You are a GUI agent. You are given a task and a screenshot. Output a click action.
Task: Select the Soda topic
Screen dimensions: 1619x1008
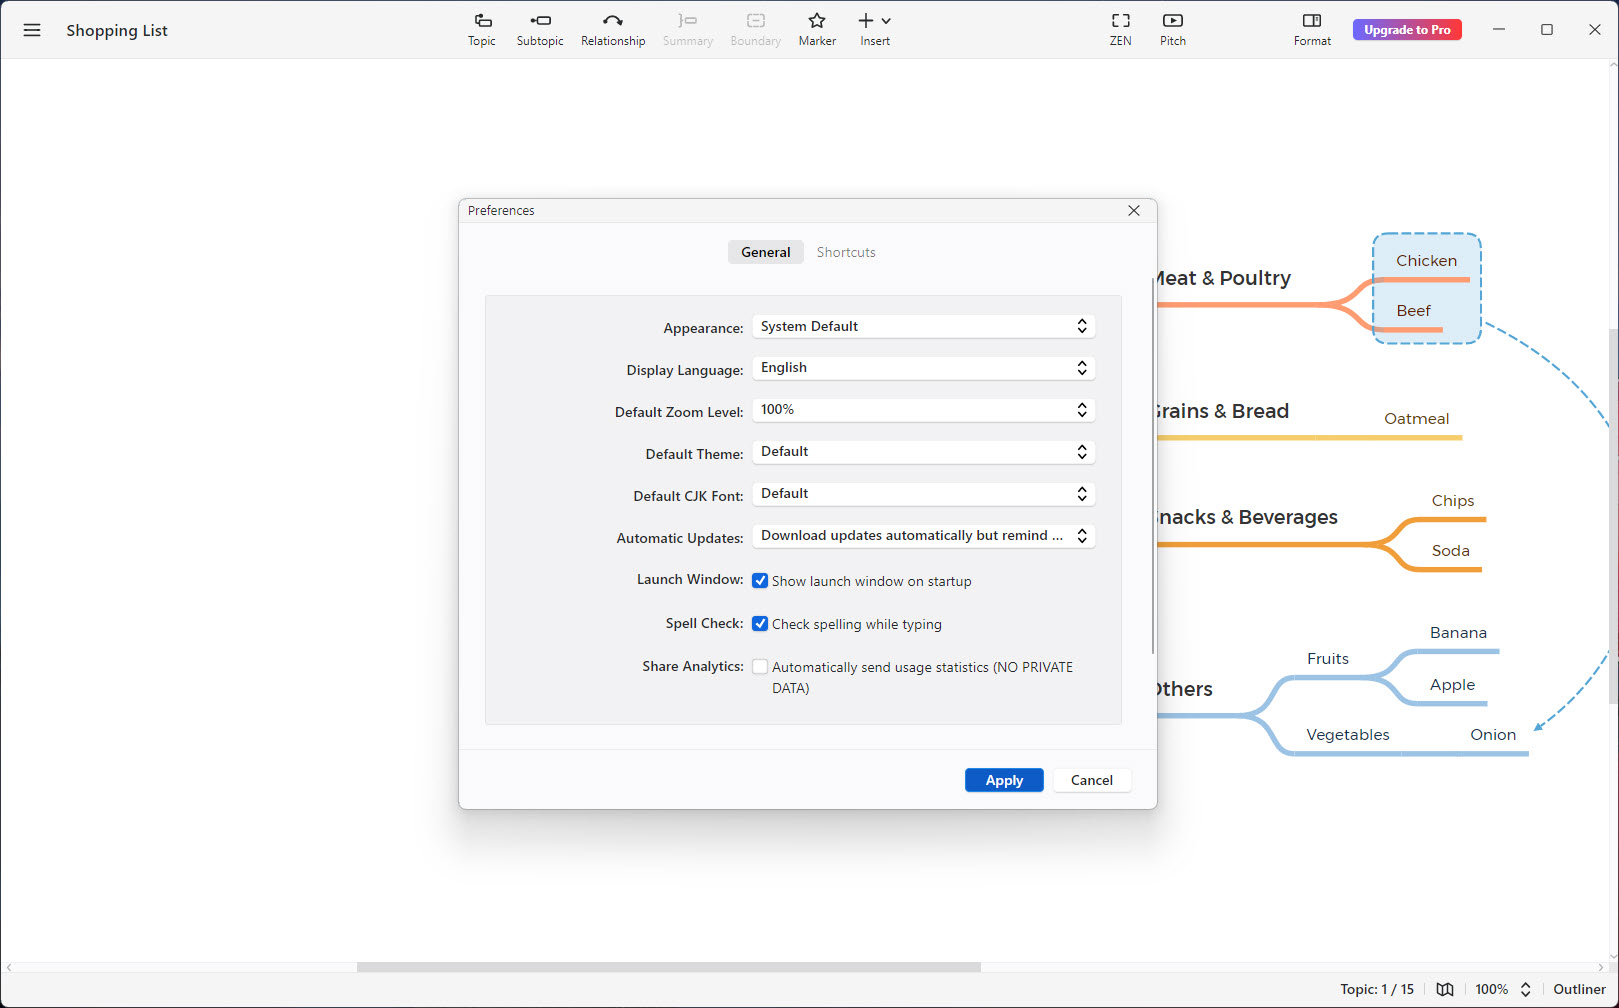pyautogui.click(x=1450, y=551)
